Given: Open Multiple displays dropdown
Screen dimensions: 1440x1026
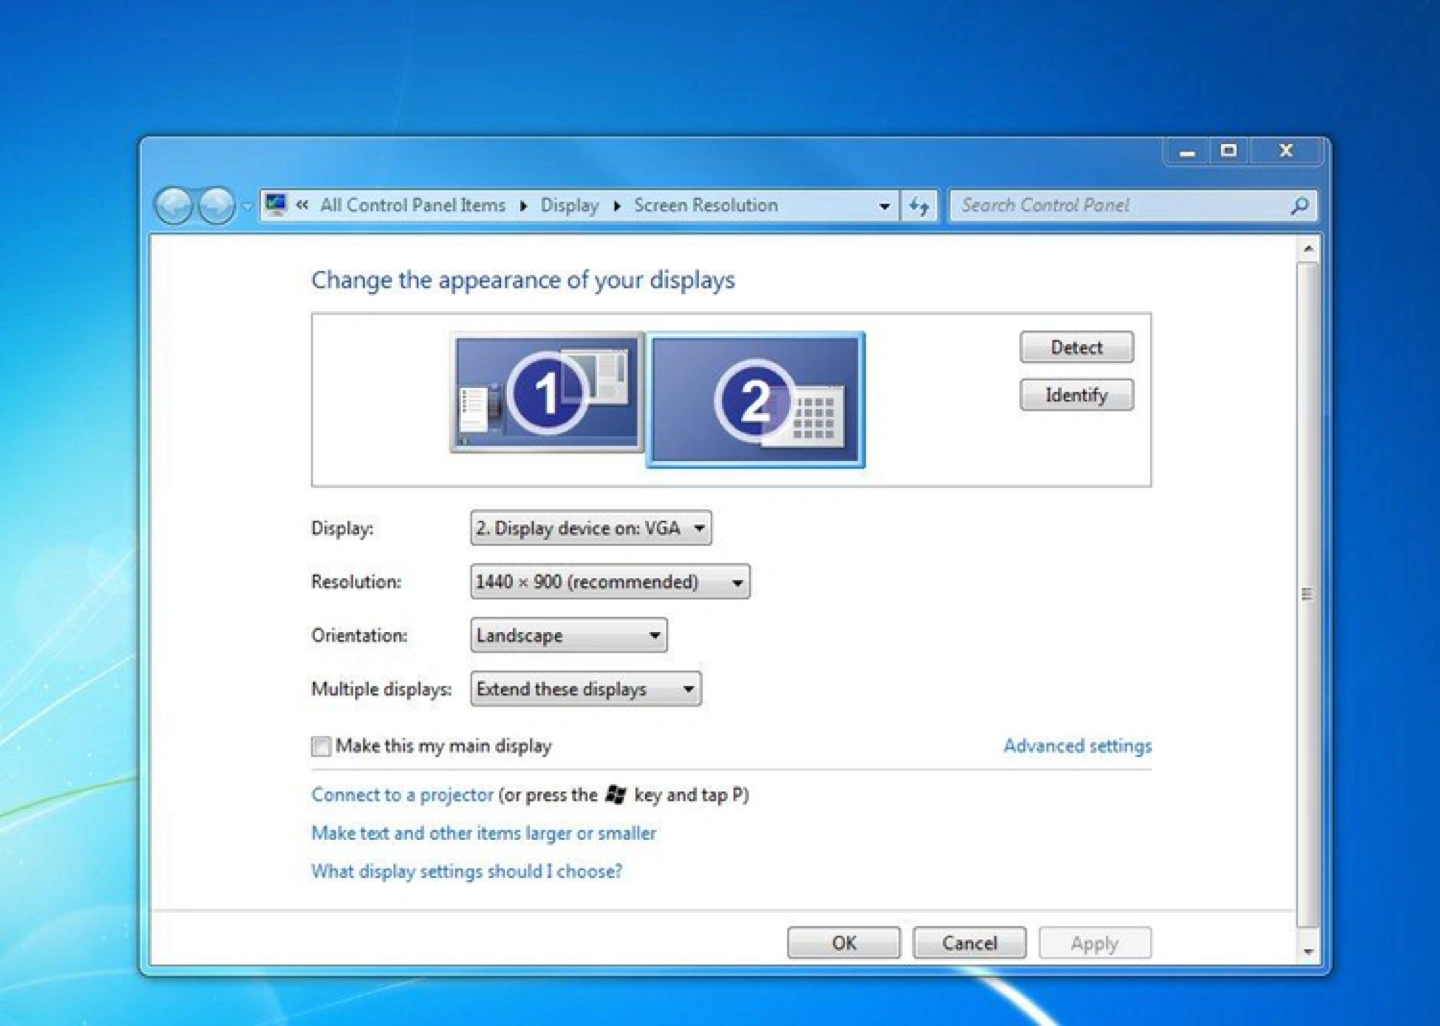Looking at the screenshot, I should [585, 689].
